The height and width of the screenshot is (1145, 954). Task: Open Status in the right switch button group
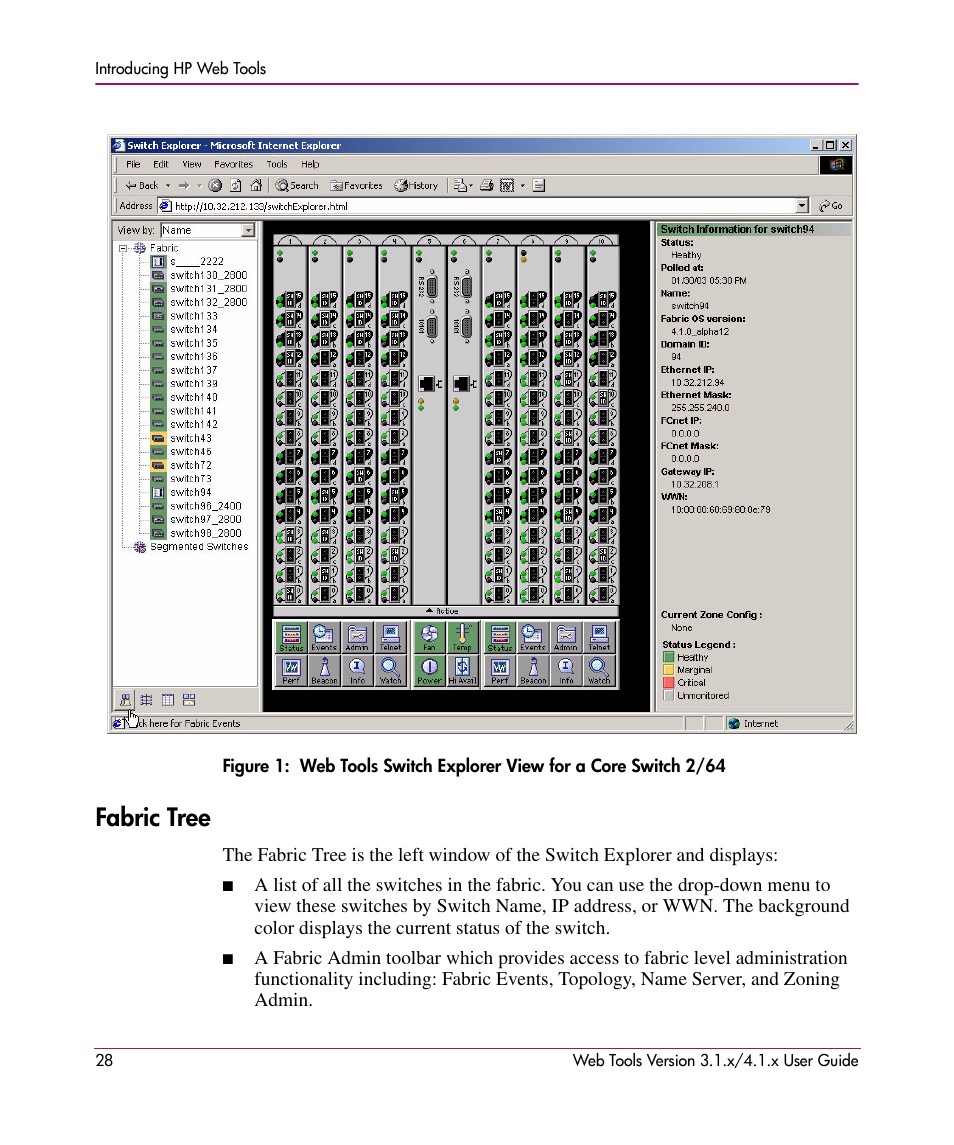click(500, 637)
